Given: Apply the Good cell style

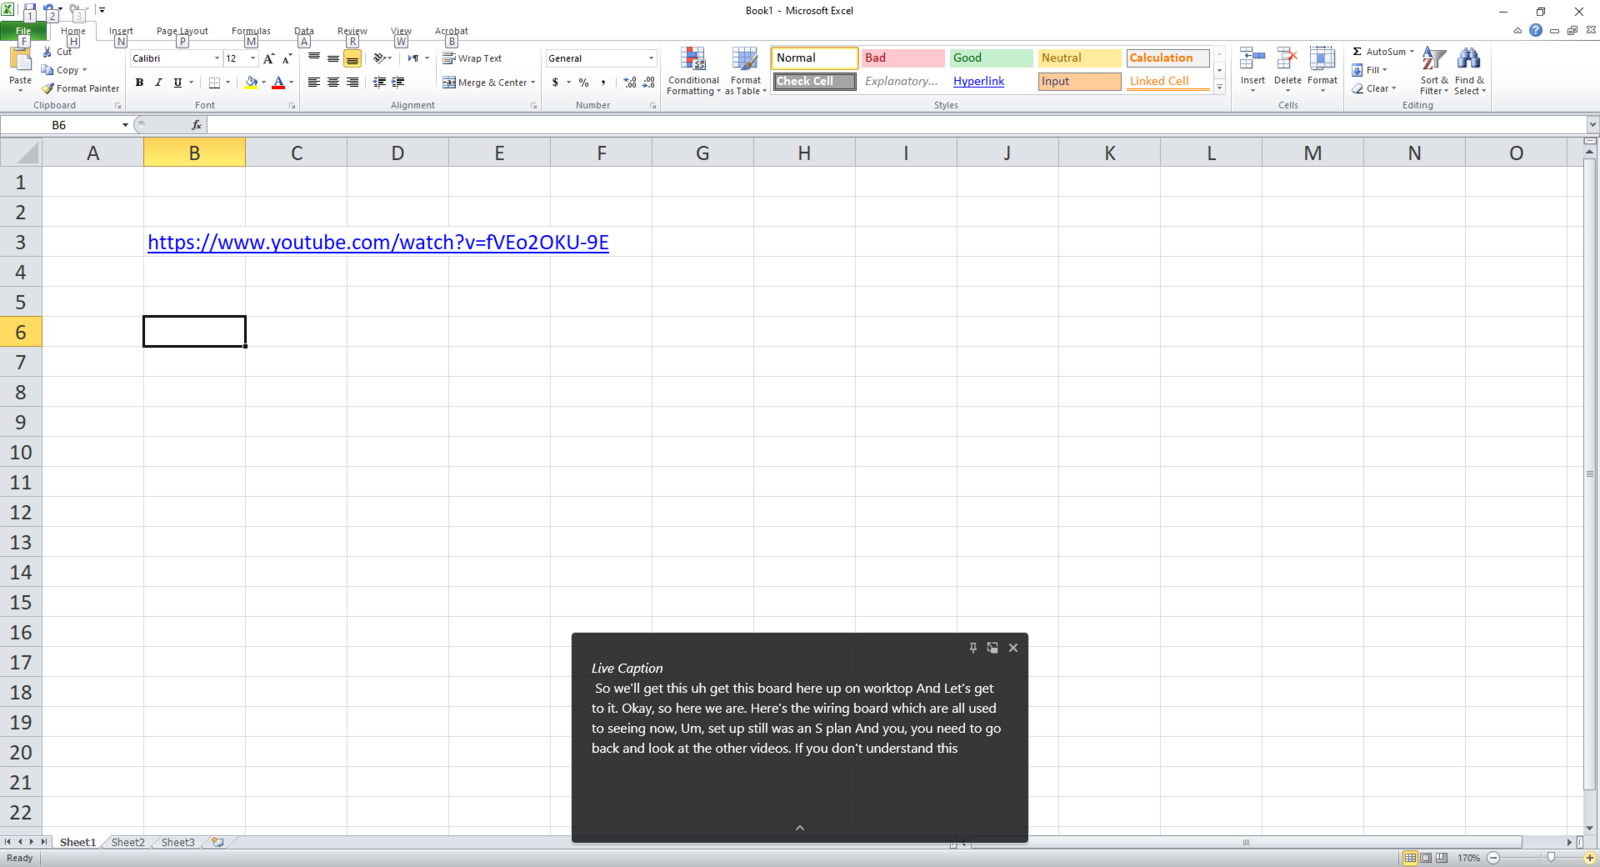Looking at the screenshot, I should 990,58.
